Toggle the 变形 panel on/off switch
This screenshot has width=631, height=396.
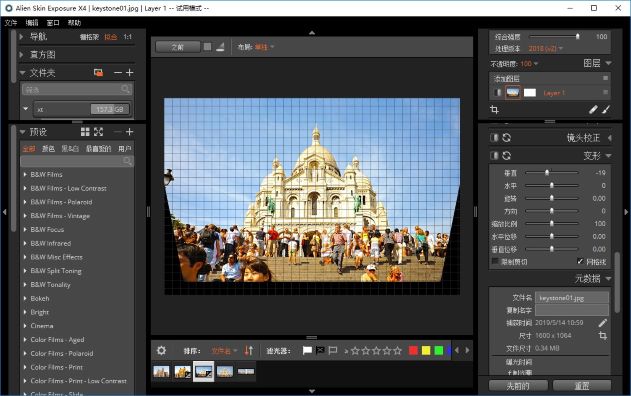point(494,155)
